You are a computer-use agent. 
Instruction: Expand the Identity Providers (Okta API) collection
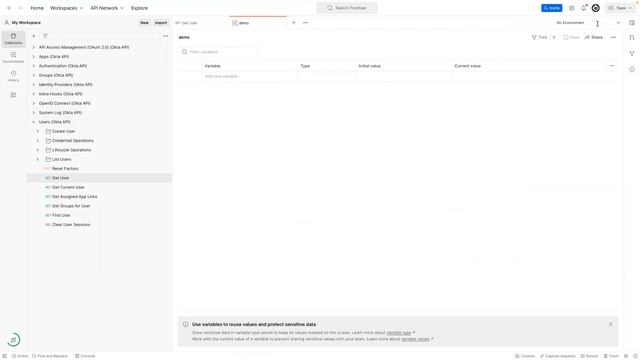pyautogui.click(x=34, y=84)
